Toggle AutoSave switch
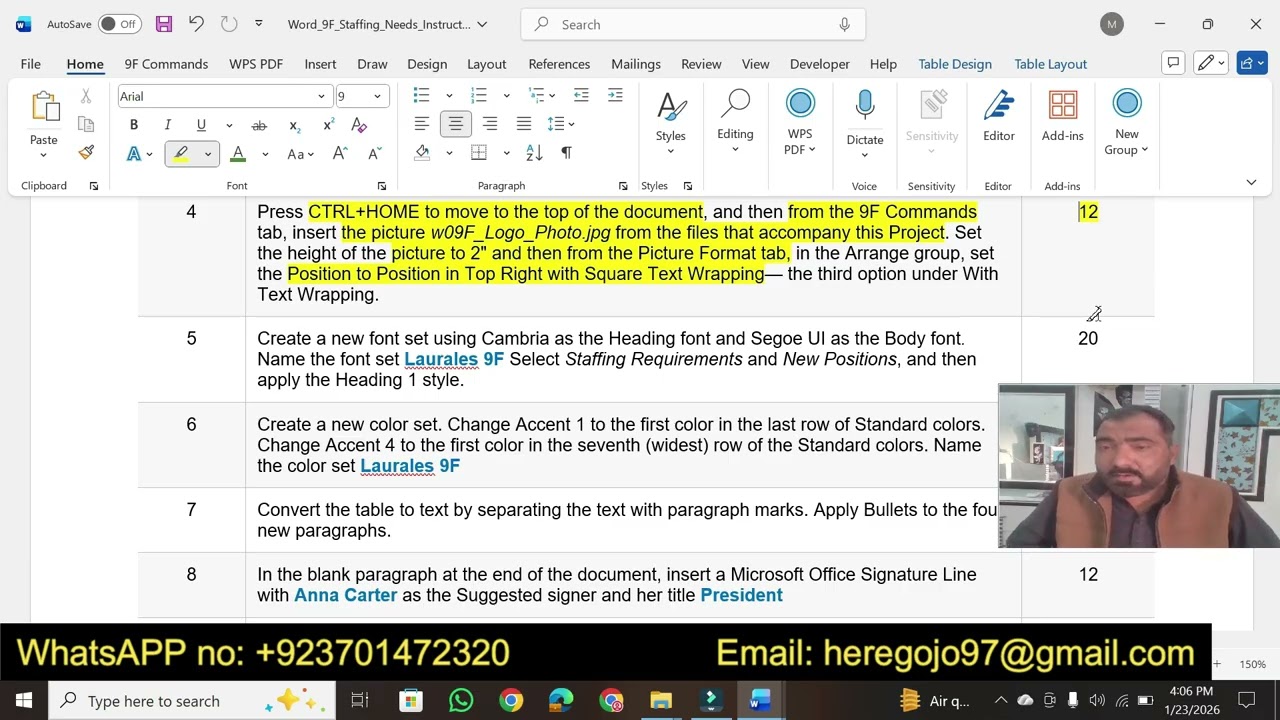1280x720 pixels. coord(119,24)
